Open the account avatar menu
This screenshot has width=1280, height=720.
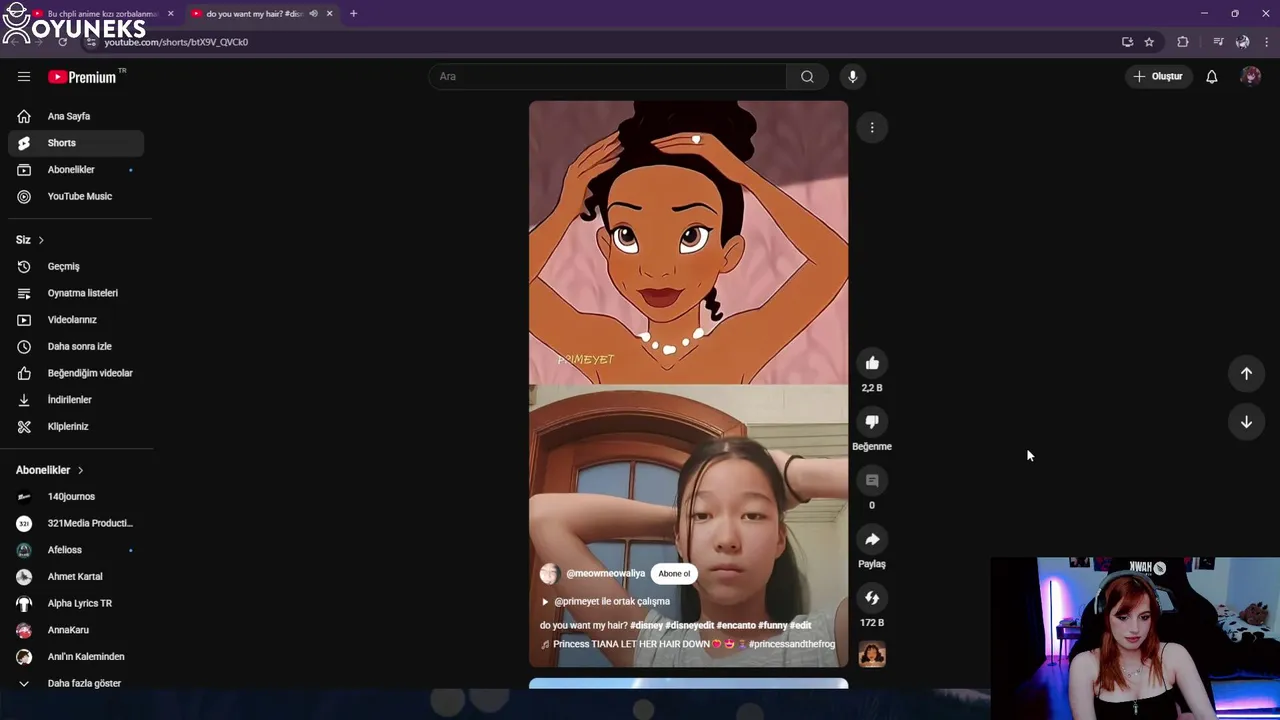1250,77
